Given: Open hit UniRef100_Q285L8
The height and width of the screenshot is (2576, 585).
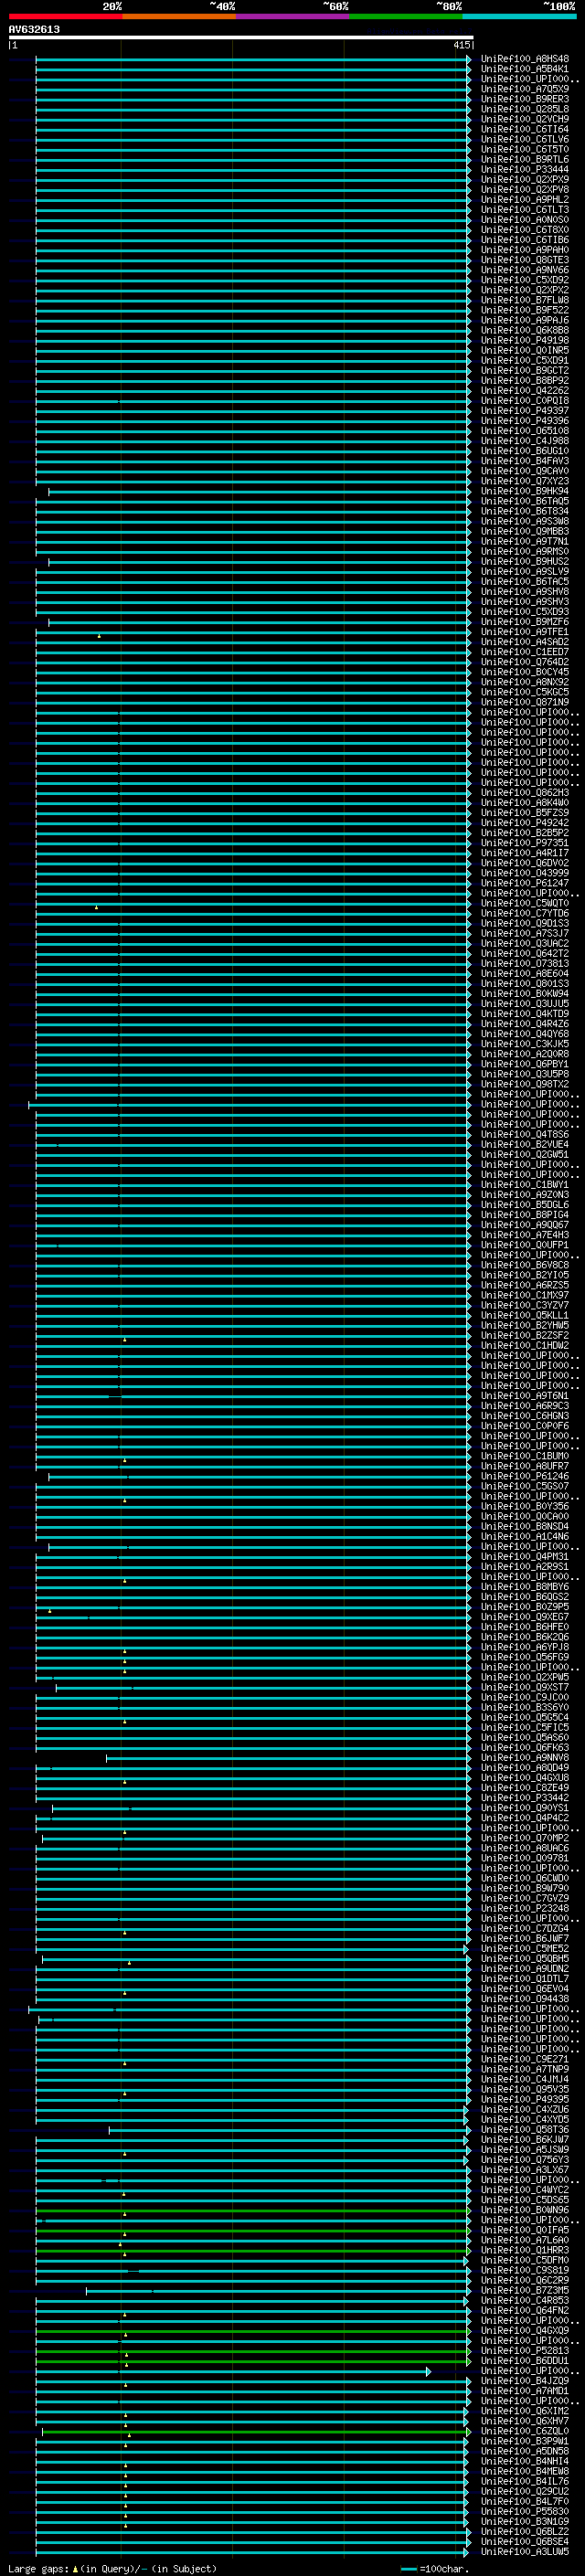Looking at the screenshot, I should pyautogui.click(x=525, y=109).
